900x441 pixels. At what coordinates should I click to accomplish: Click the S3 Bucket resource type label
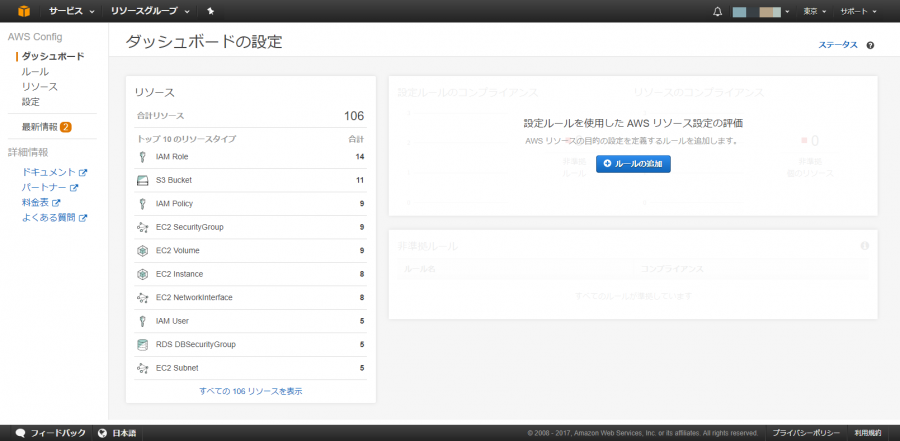point(173,180)
